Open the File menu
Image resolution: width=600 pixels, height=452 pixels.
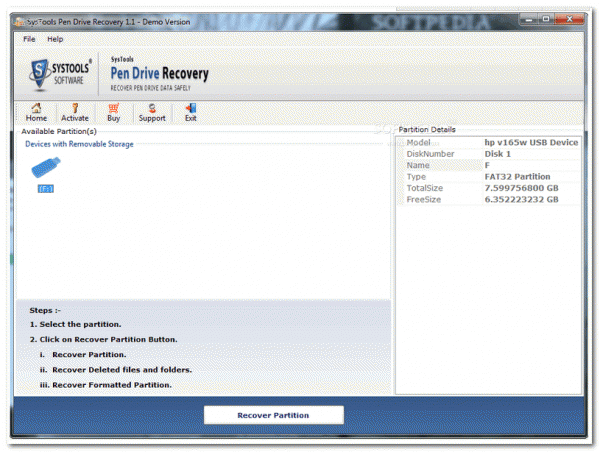pyautogui.click(x=29, y=39)
